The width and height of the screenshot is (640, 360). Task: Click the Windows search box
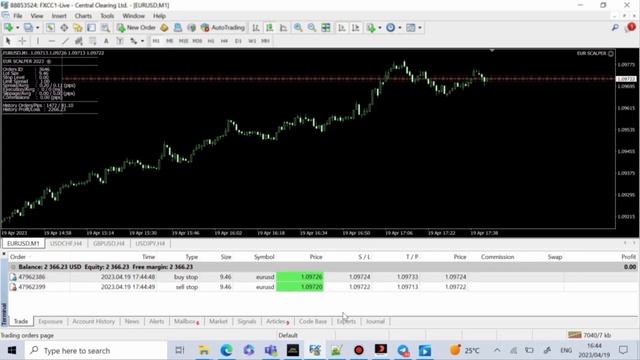(96, 350)
